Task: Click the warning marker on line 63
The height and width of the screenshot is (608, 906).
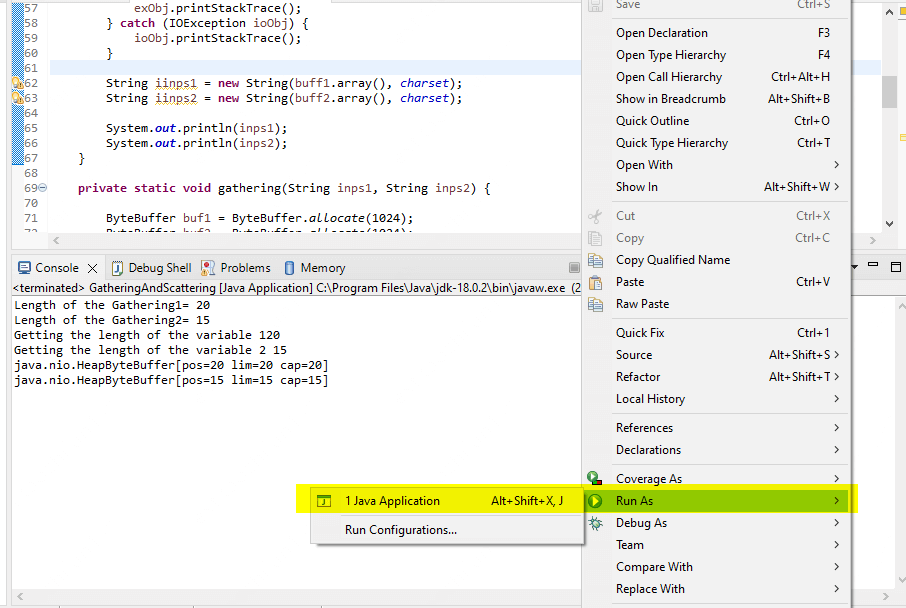Action: click(x=18, y=98)
